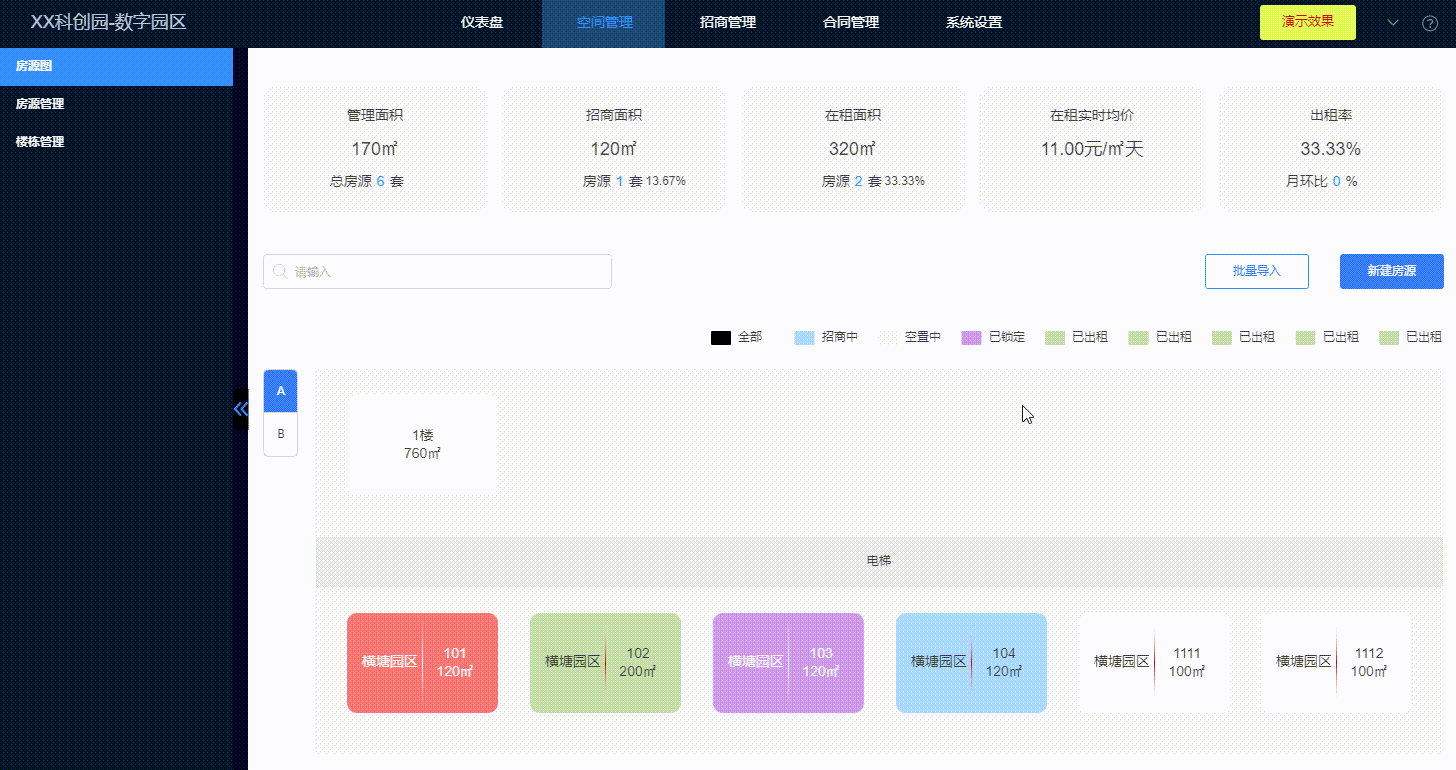Image resolution: width=1456 pixels, height=770 pixels.
Task: Open room card 104 120㎡
Action: pyautogui.click(x=971, y=663)
